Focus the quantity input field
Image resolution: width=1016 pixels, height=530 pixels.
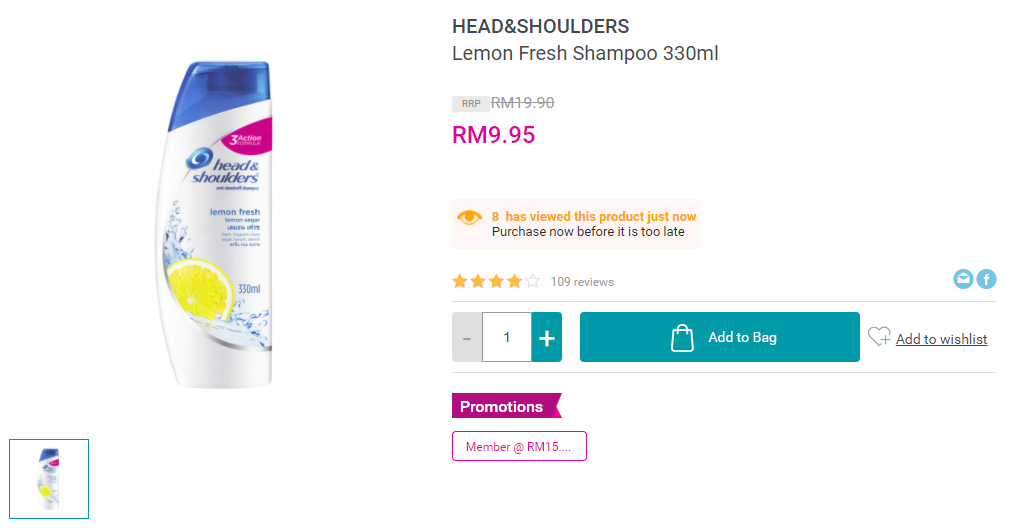[x=506, y=338]
